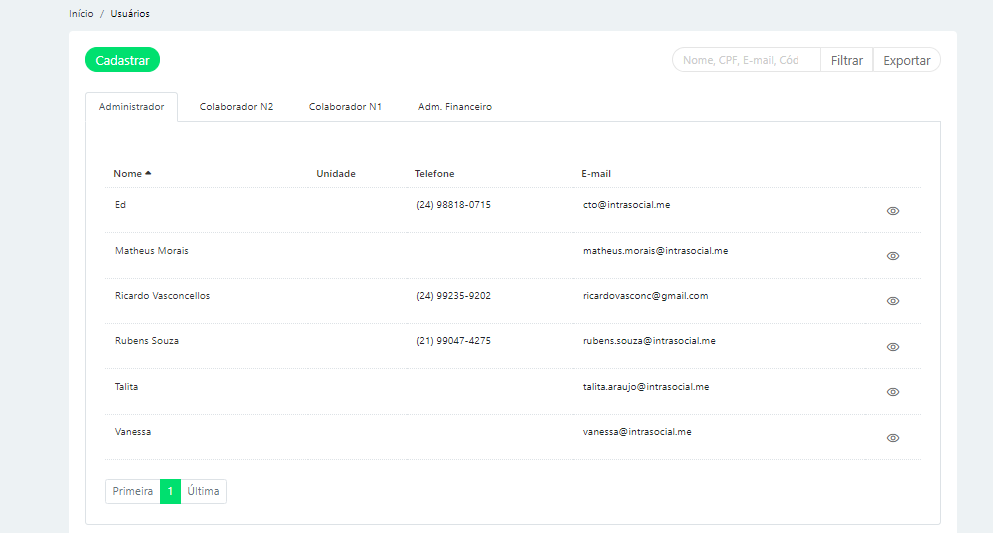Image resolution: width=993 pixels, height=533 pixels.
Task: Focus the Nome, CPF, E-mail search field
Action: [x=745, y=60]
